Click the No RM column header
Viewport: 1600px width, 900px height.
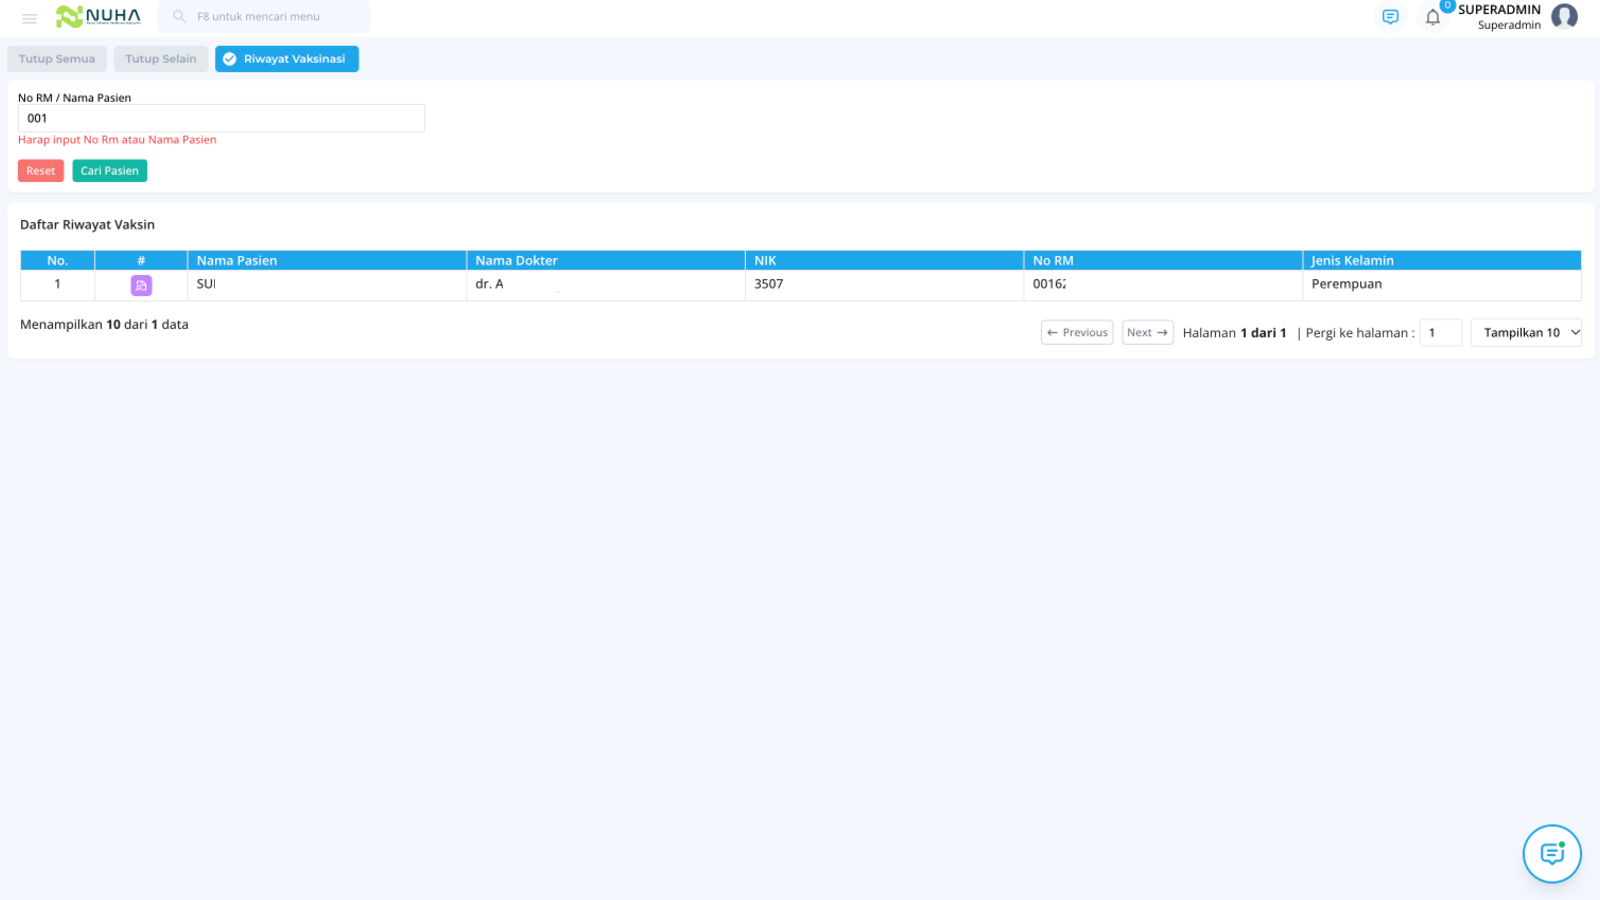[1163, 261]
